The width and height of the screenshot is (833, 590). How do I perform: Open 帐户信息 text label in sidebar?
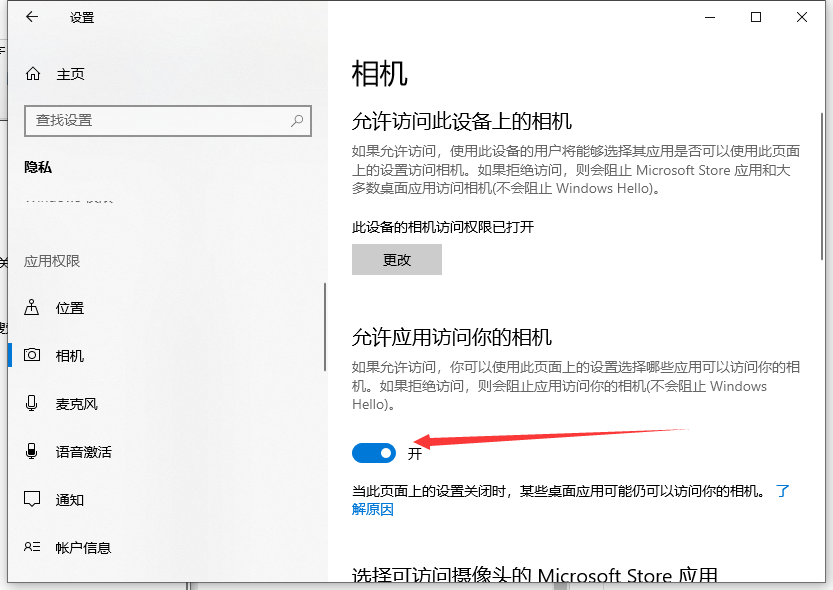(x=83, y=548)
